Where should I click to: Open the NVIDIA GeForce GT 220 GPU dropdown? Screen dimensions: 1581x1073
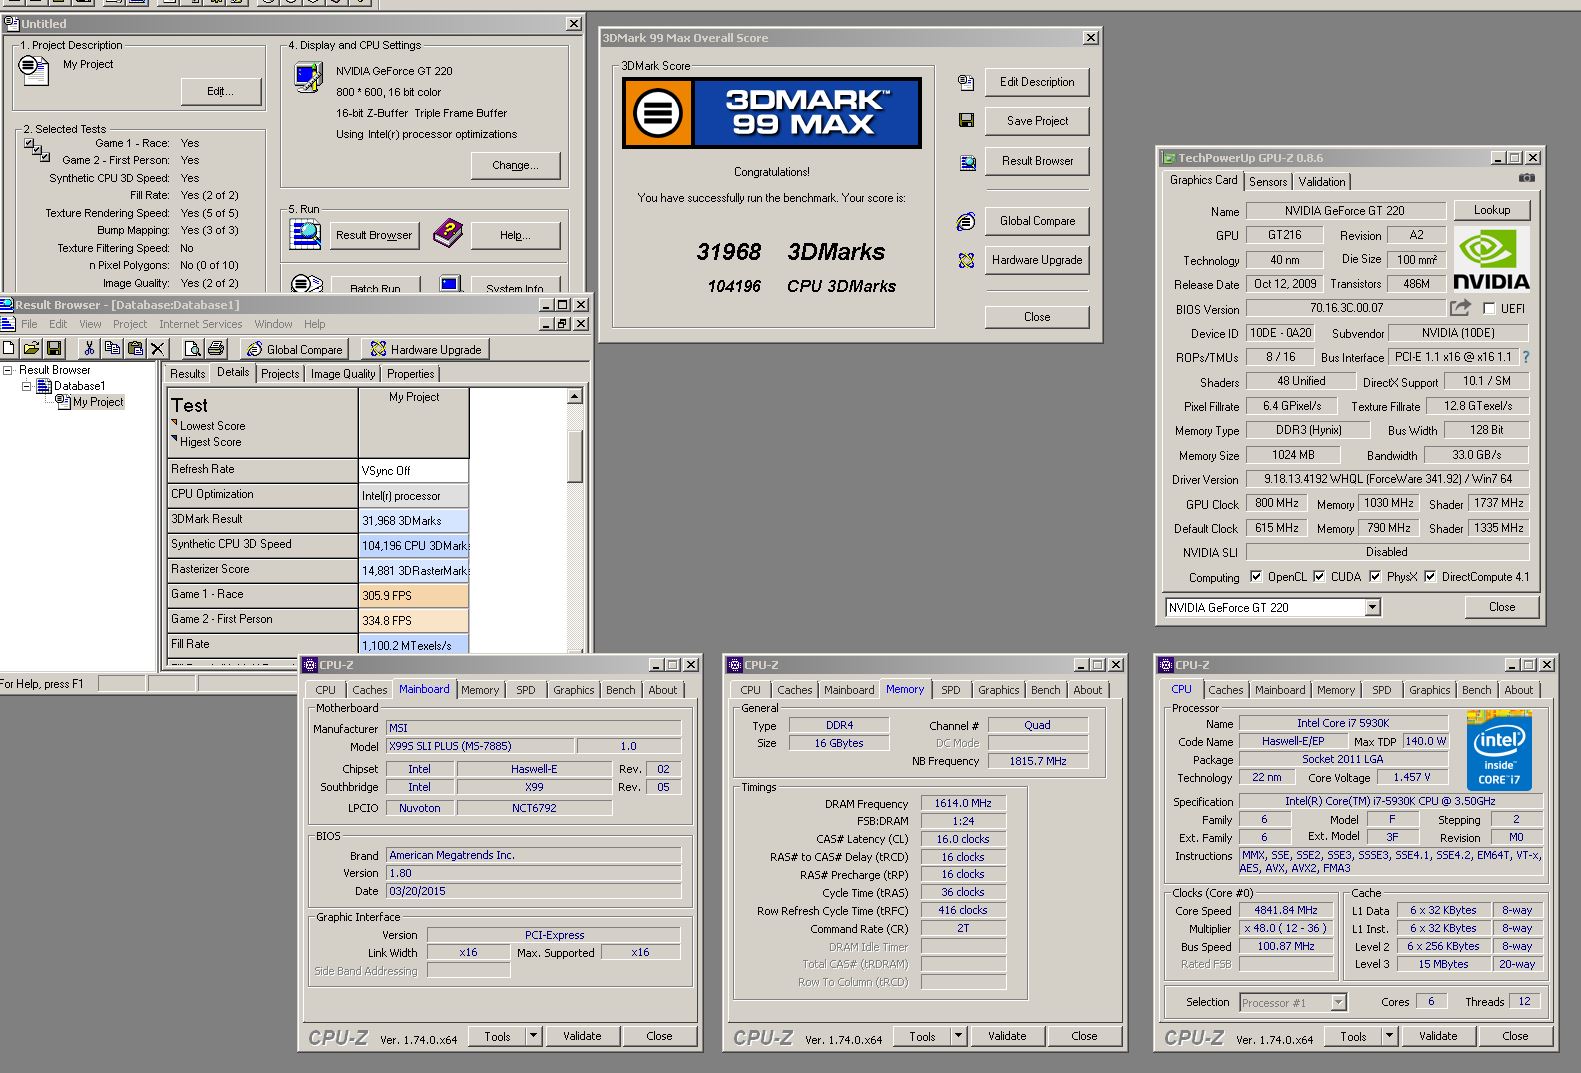[x=1372, y=607]
